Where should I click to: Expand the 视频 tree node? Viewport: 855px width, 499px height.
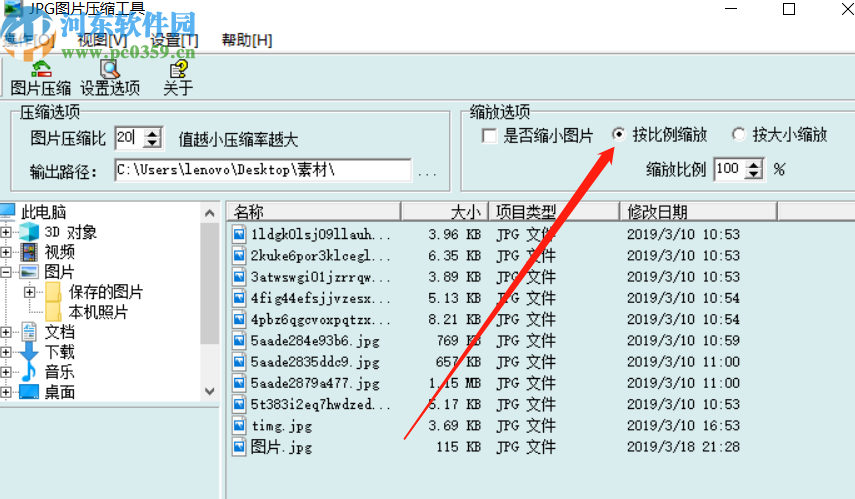(x=5, y=252)
